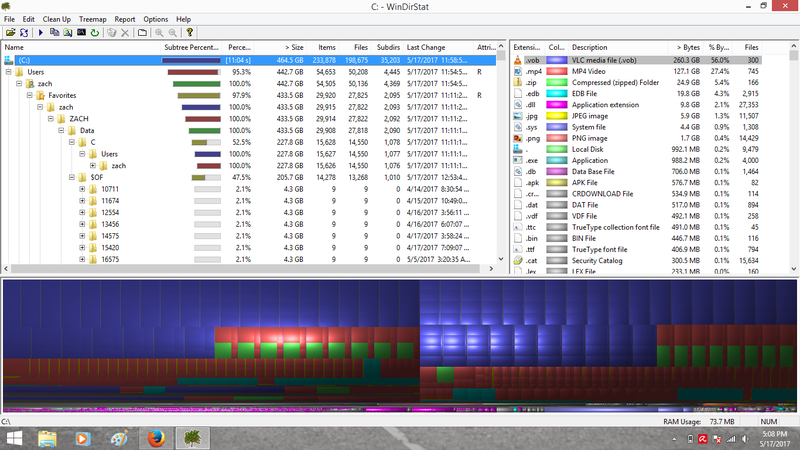Screen dimensions: 800x450
Task: Open the File menu
Action: (x=9, y=19)
